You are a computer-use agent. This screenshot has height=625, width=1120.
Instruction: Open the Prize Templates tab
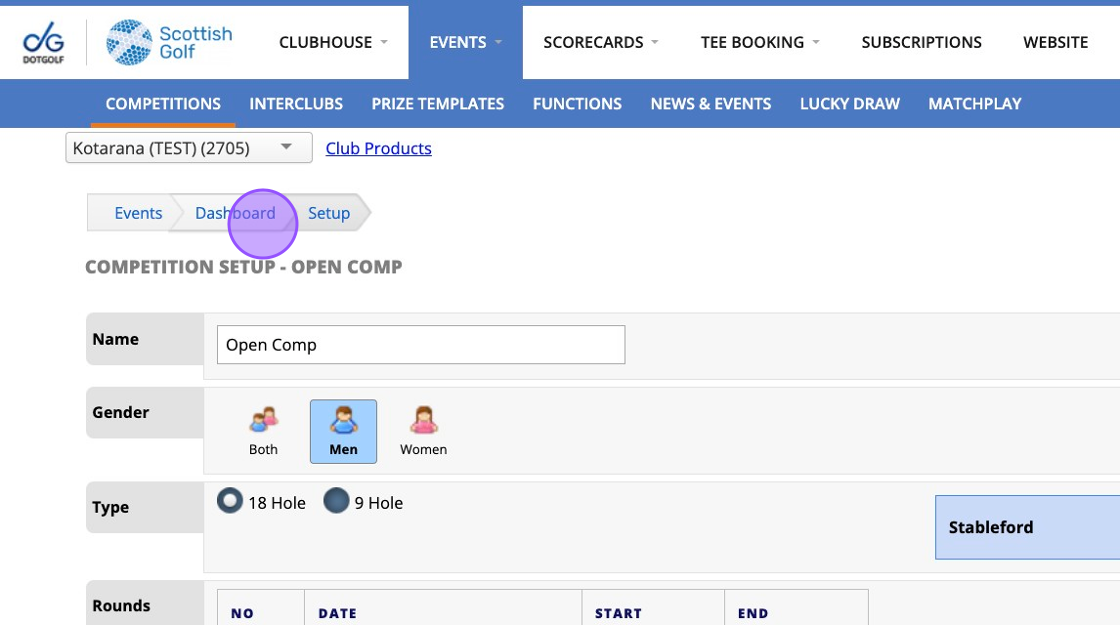[x=438, y=104]
